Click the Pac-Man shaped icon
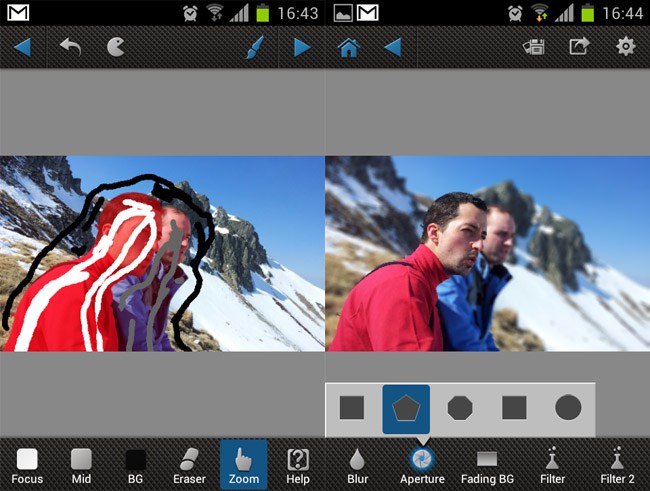The width and height of the screenshot is (650, 491). click(116, 47)
